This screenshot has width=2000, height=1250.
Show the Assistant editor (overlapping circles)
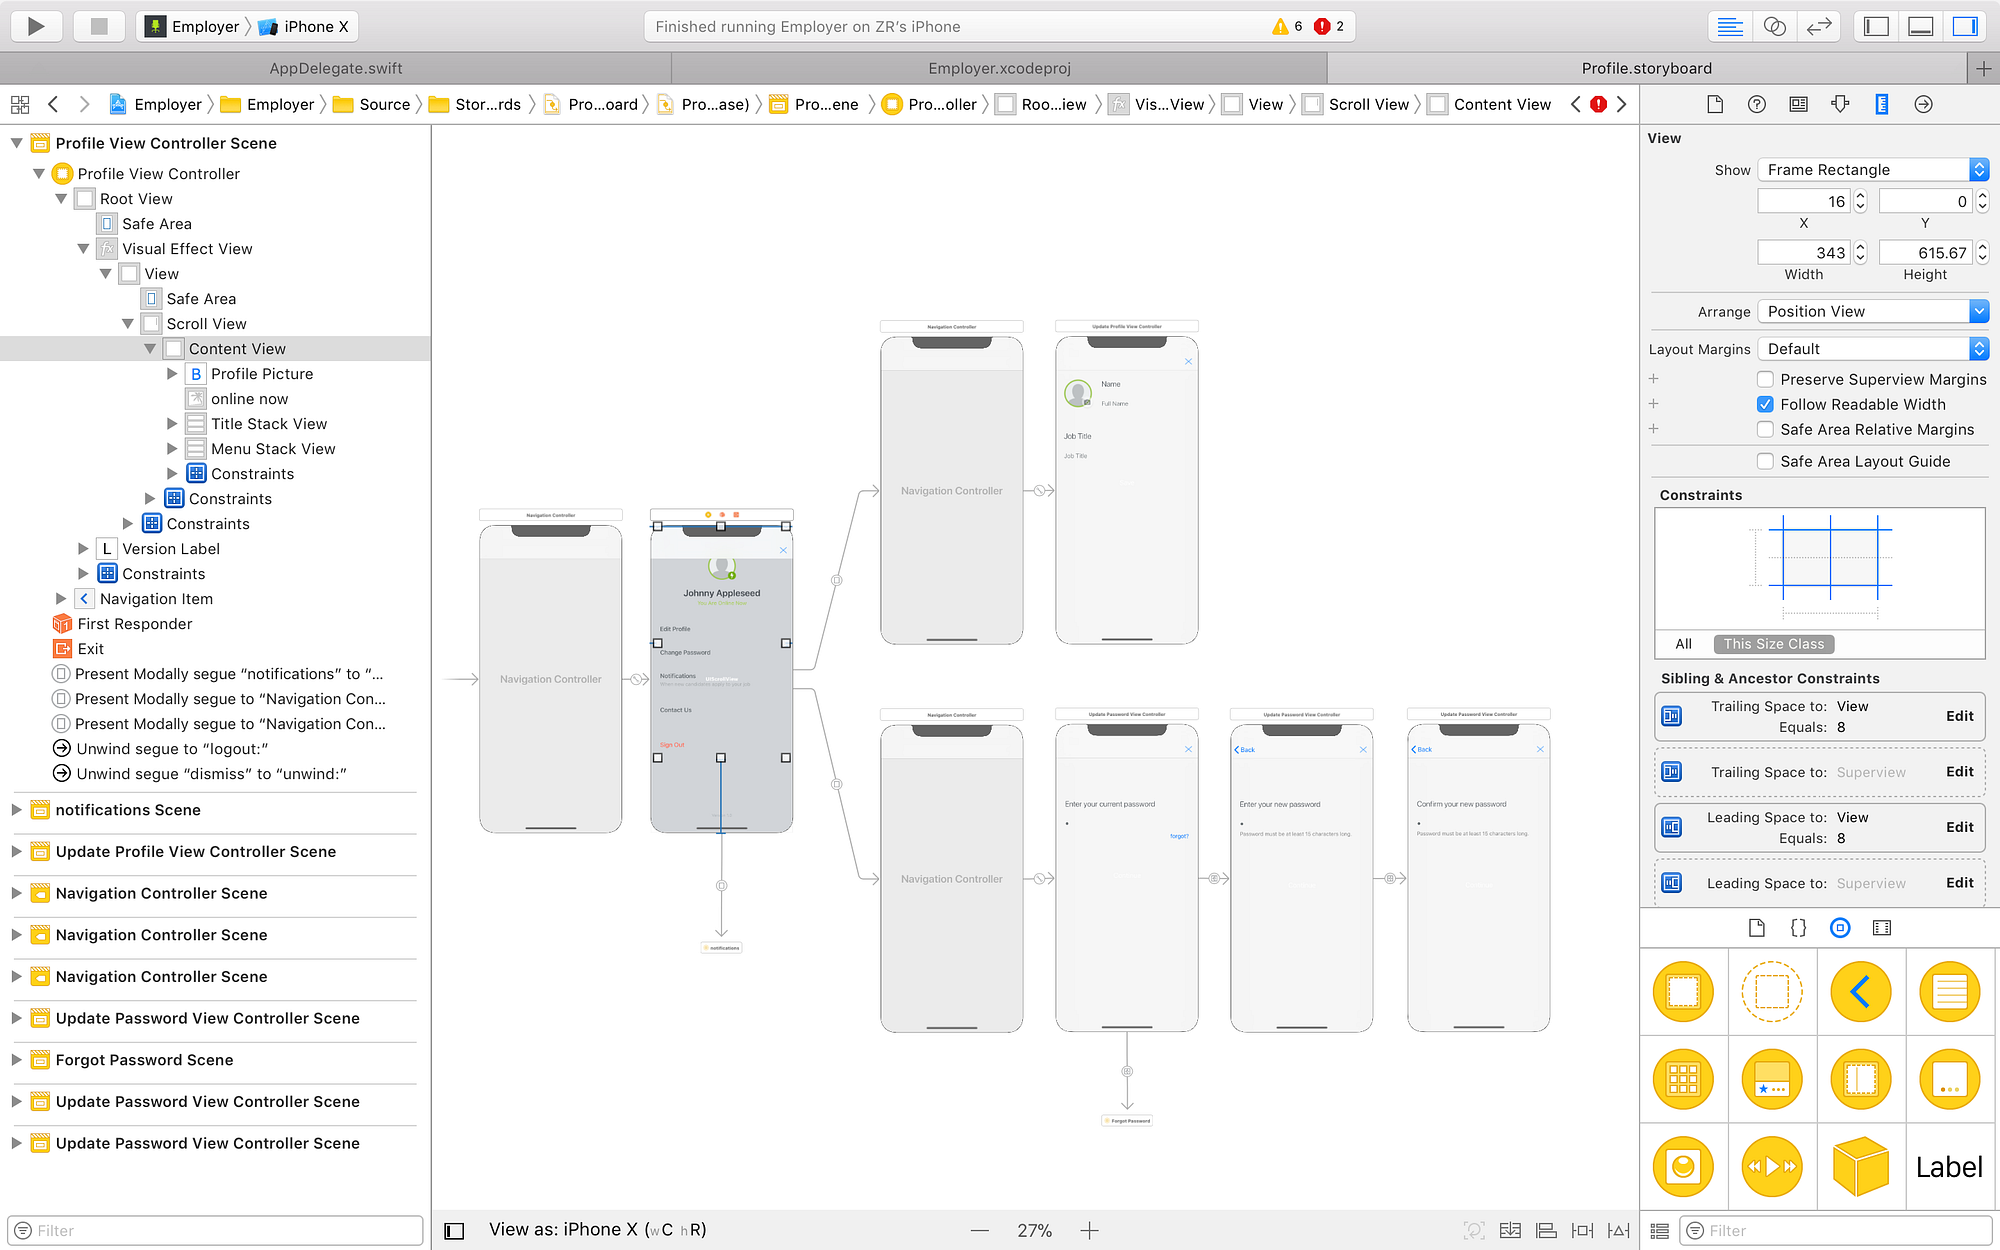(1774, 26)
